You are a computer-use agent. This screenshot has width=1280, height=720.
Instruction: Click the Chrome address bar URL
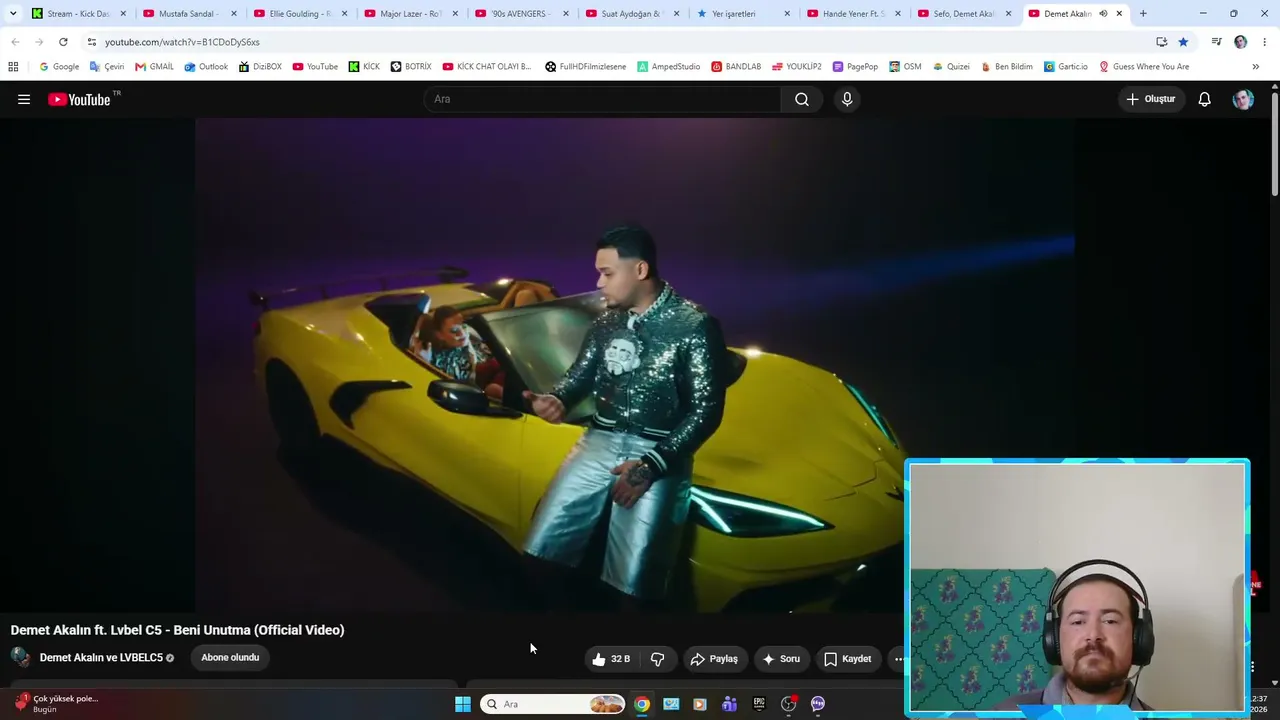[x=182, y=42]
